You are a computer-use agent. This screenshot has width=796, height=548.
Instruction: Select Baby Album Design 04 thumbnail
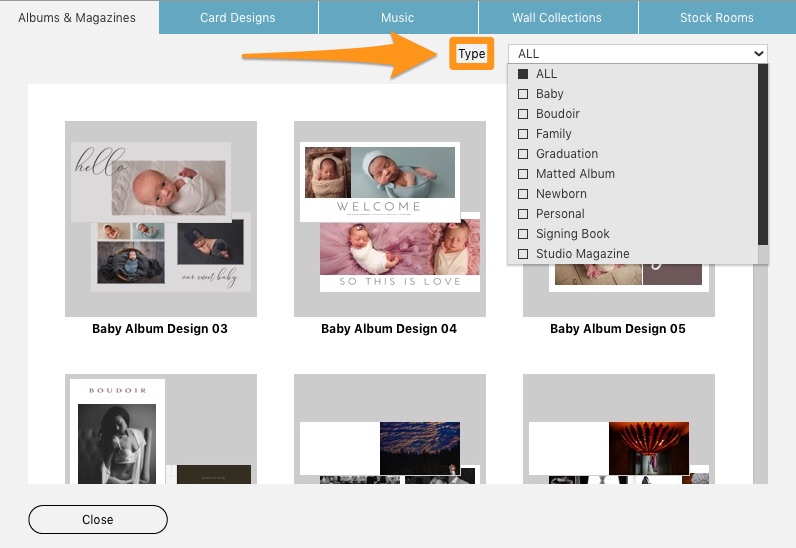(x=390, y=219)
